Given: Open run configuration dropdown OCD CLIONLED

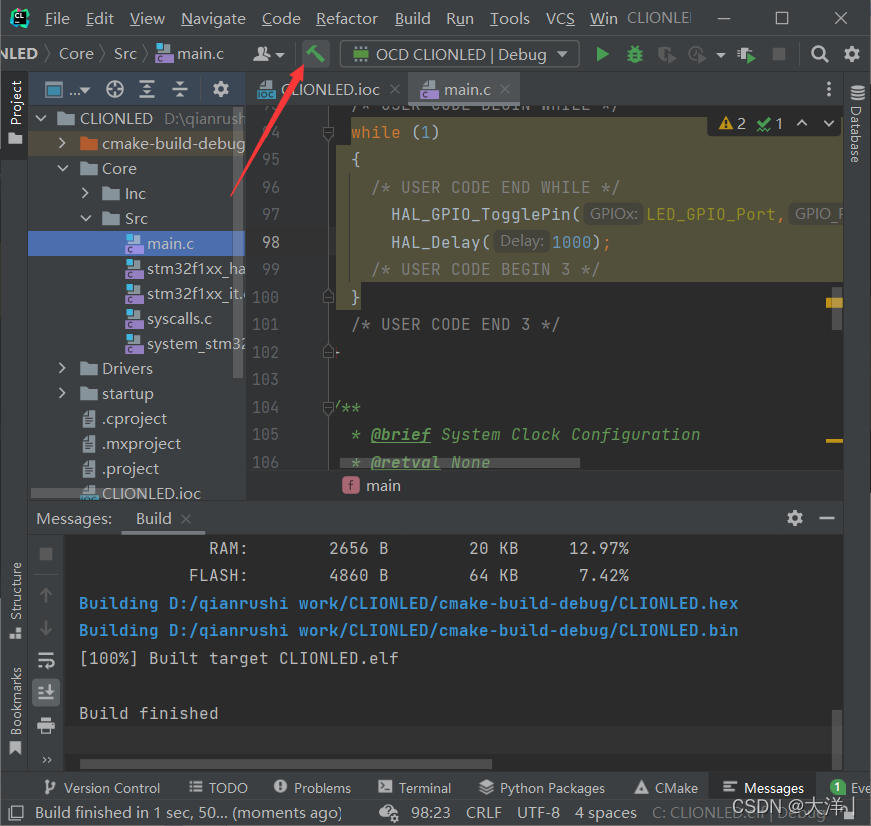Looking at the screenshot, I should pyautogui.click(x=460, y=54).
